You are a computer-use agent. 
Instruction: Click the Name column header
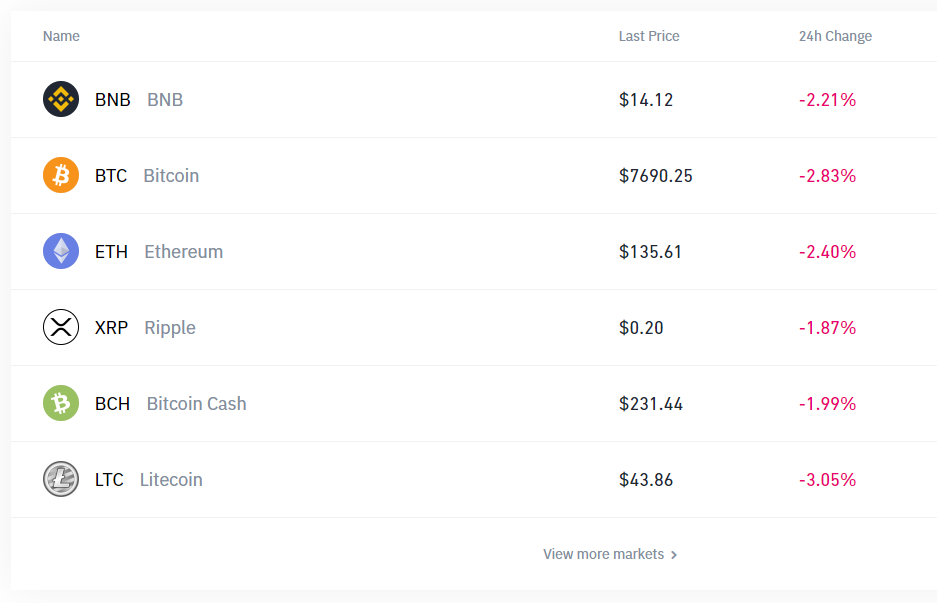[x=61, y=36]
